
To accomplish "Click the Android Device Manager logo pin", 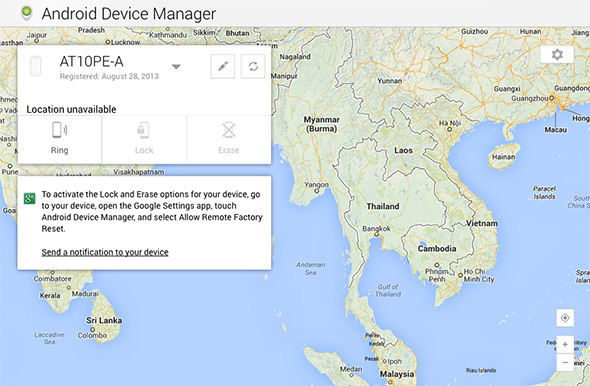I will click(x=26, y=13).
